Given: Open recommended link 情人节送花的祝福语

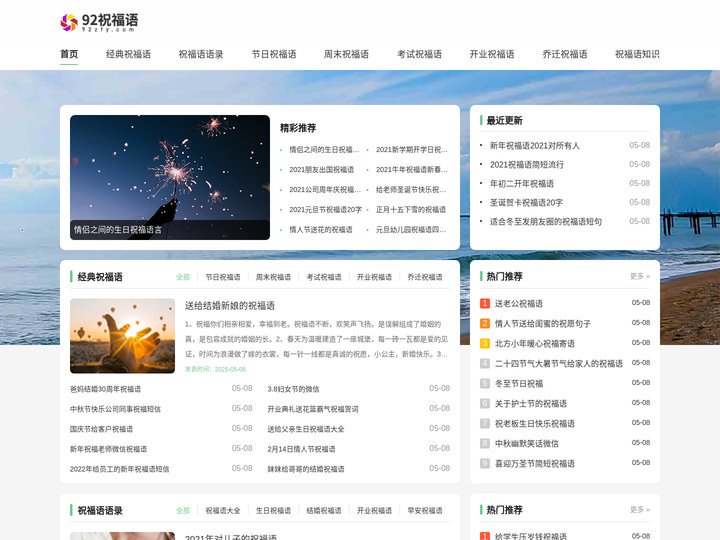Looking at the screenshot, I should [321, 230].
